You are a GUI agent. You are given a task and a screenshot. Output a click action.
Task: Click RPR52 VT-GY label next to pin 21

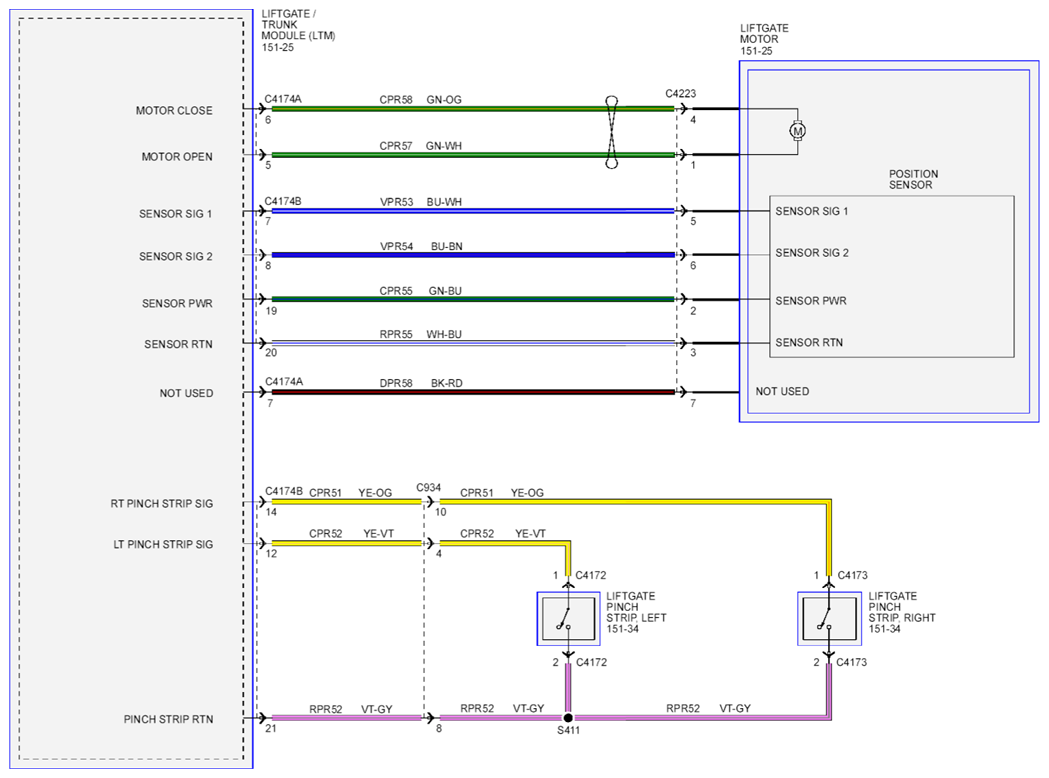(351, 709)
